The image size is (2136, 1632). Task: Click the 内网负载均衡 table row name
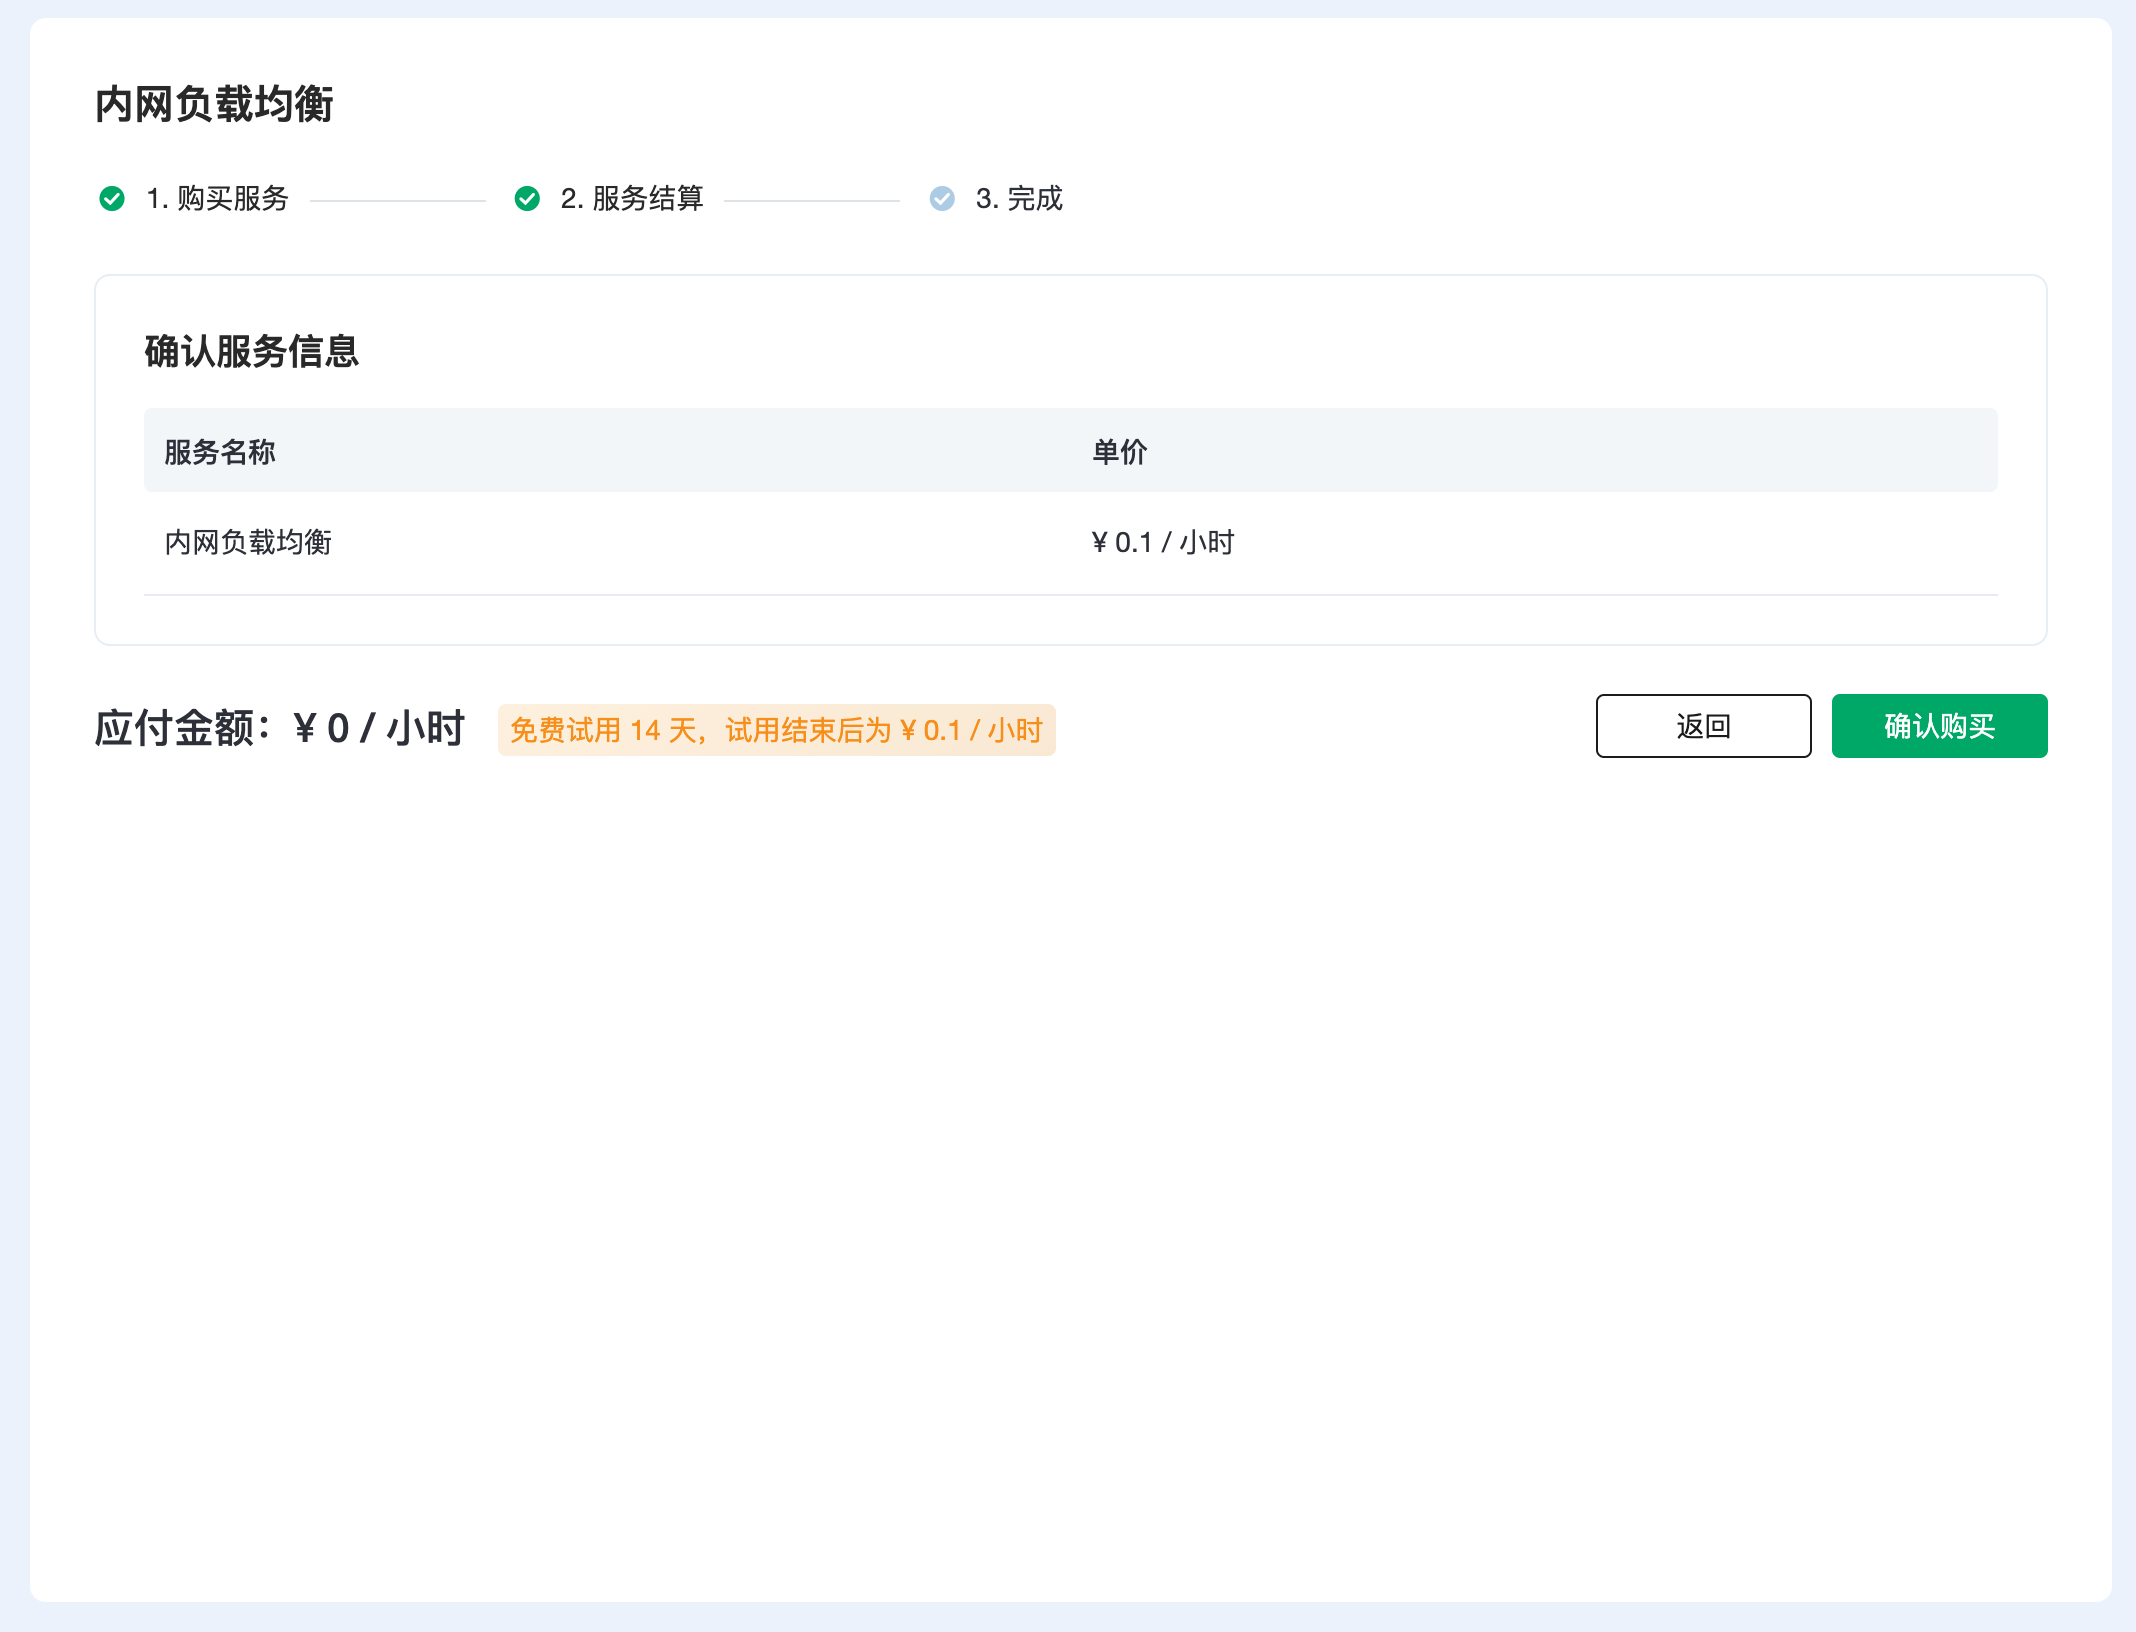[x=248, y=542]
